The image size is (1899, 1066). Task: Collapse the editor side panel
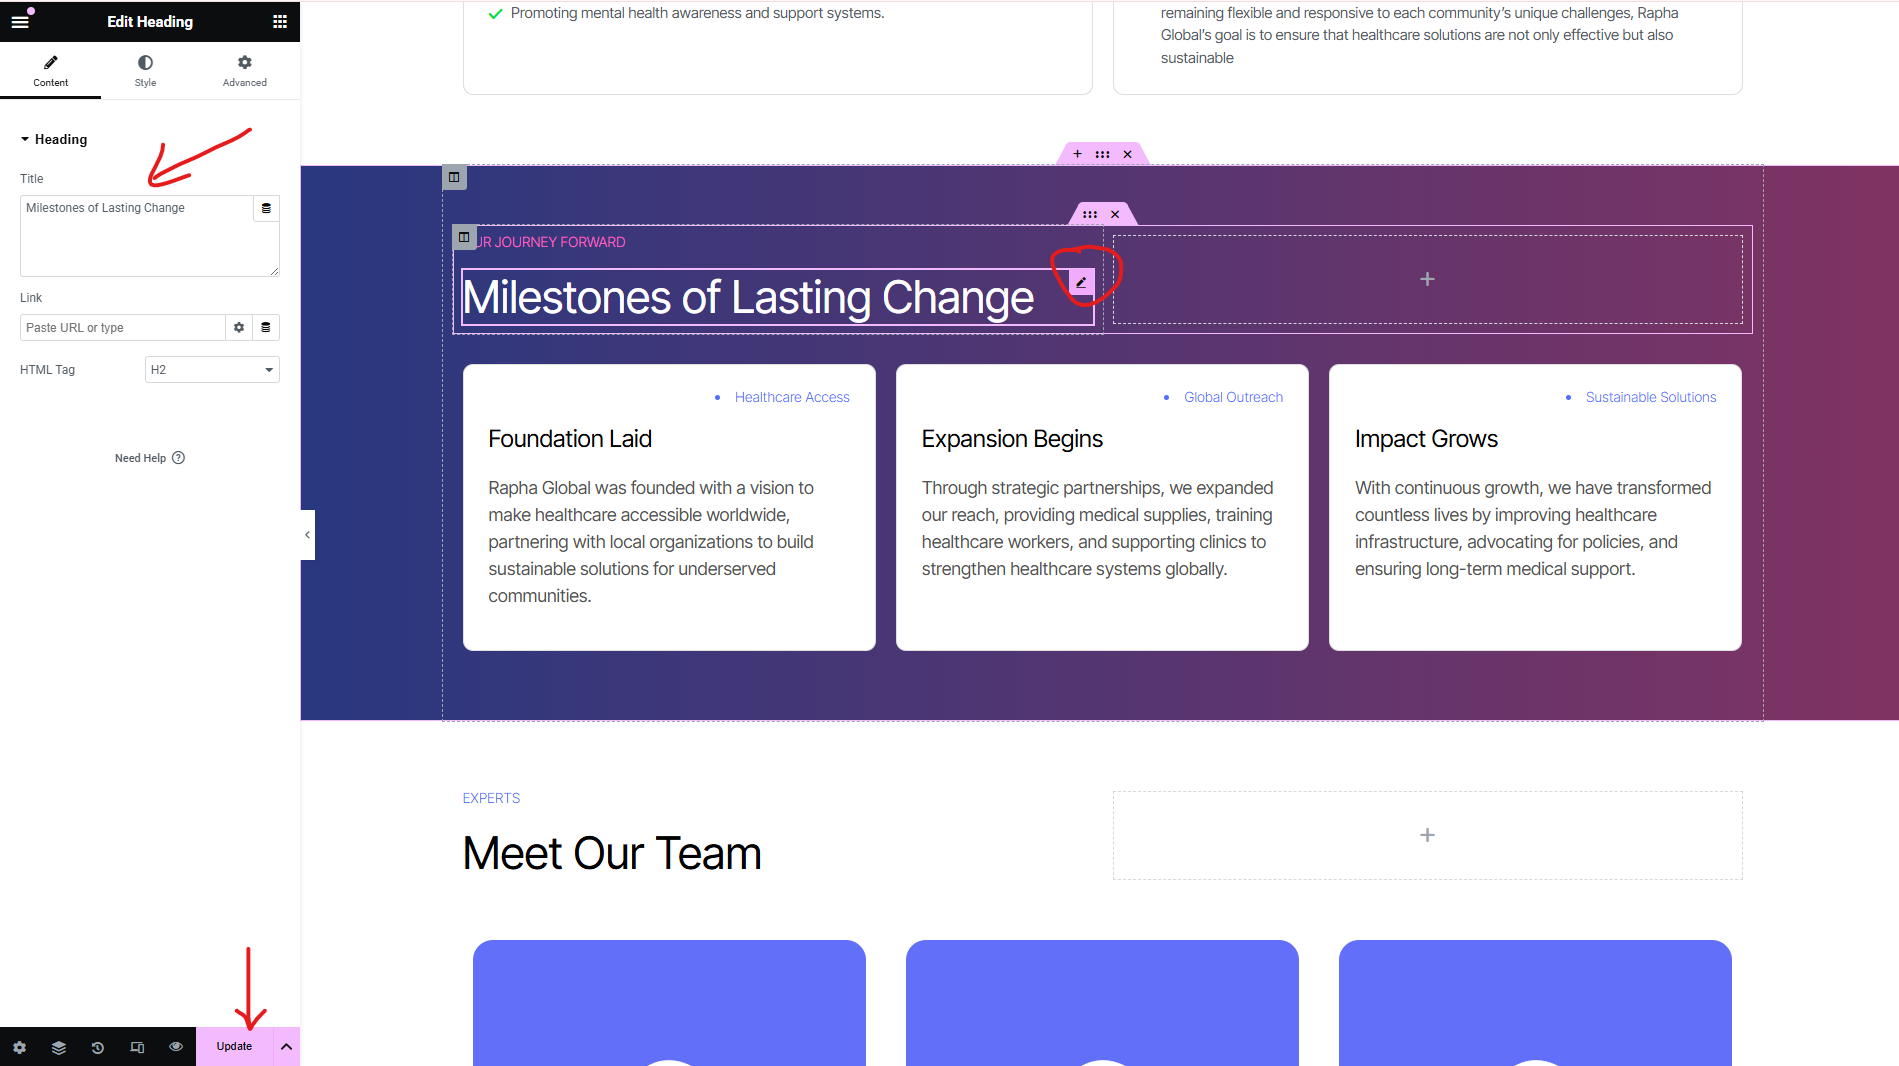pyautogui.click(x=307, y=535)
